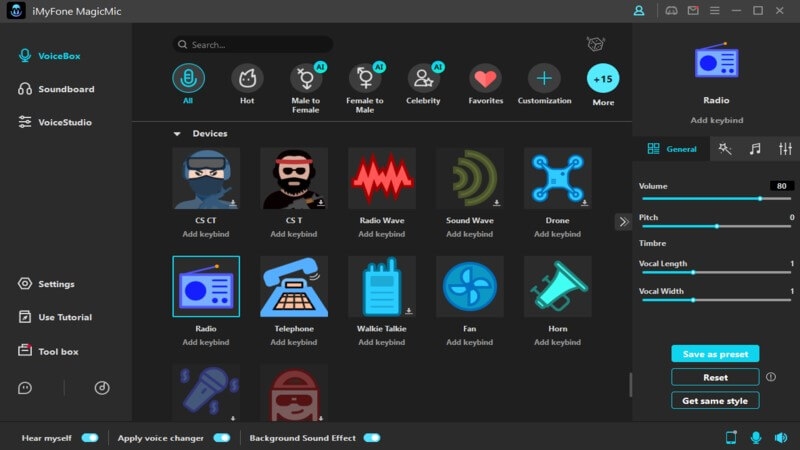Collapse the Devices section
Viewport: 800px width, 450px height.
point(177,134)
